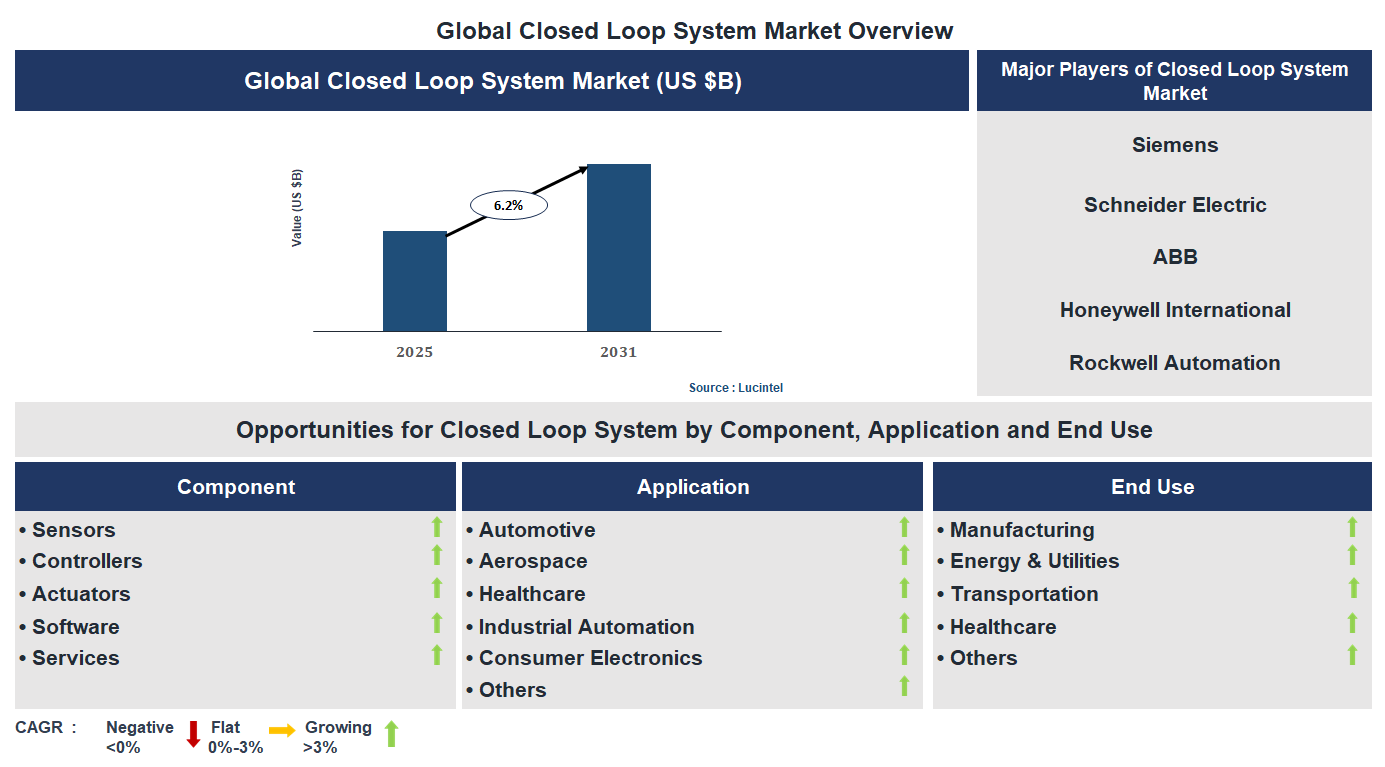The image size is (1385, 767).
Task: Click the growth arrow next to Sensors
Action: tap(437, 528)
